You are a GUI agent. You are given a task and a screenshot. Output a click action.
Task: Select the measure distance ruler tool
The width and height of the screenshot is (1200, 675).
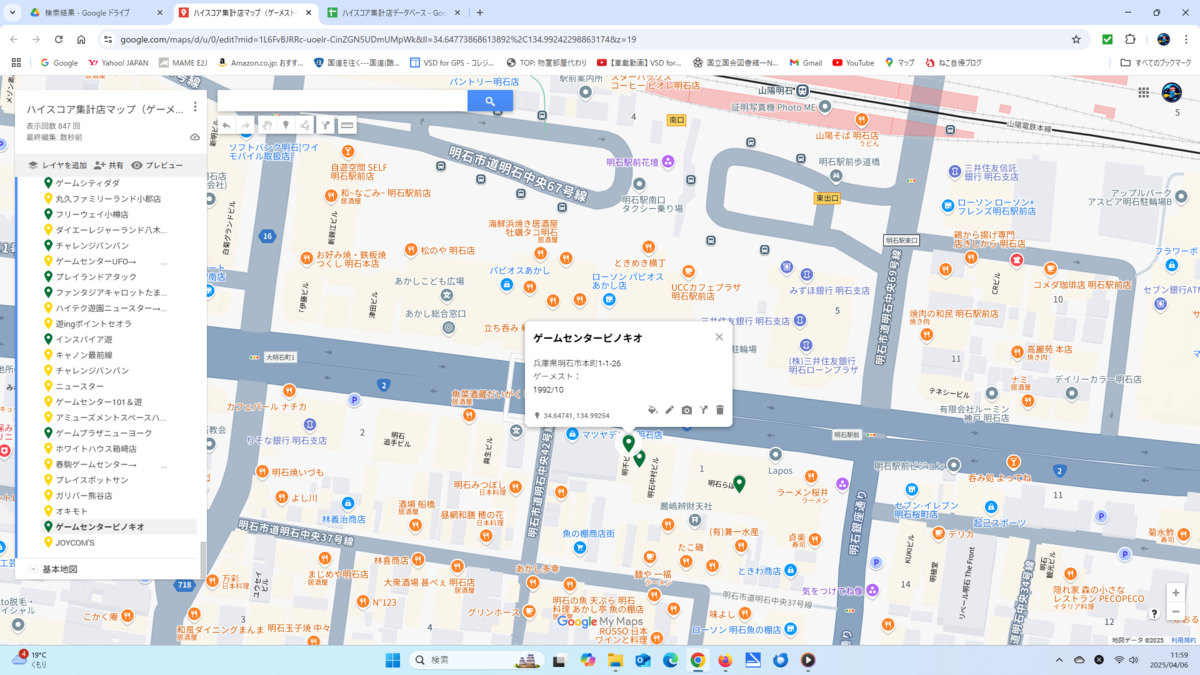pyautogui.click(x=347, y=126)
